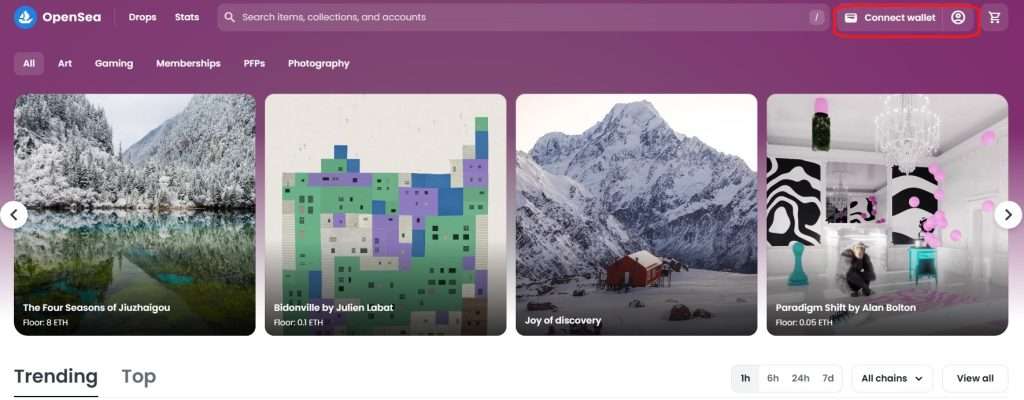Select the Gaming category tab
The image size is (1024, 400).
[x=114, y=63]
